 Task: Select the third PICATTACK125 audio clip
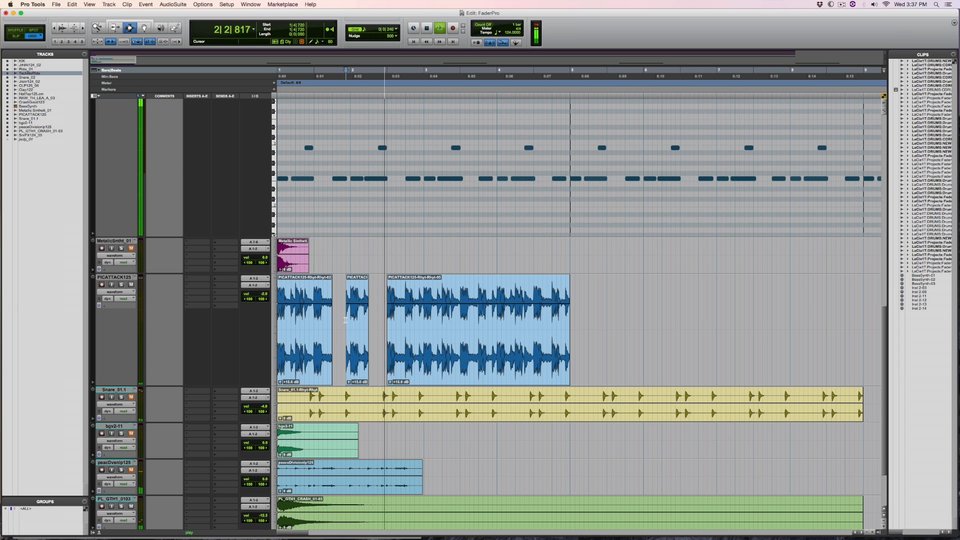(478, 331)
